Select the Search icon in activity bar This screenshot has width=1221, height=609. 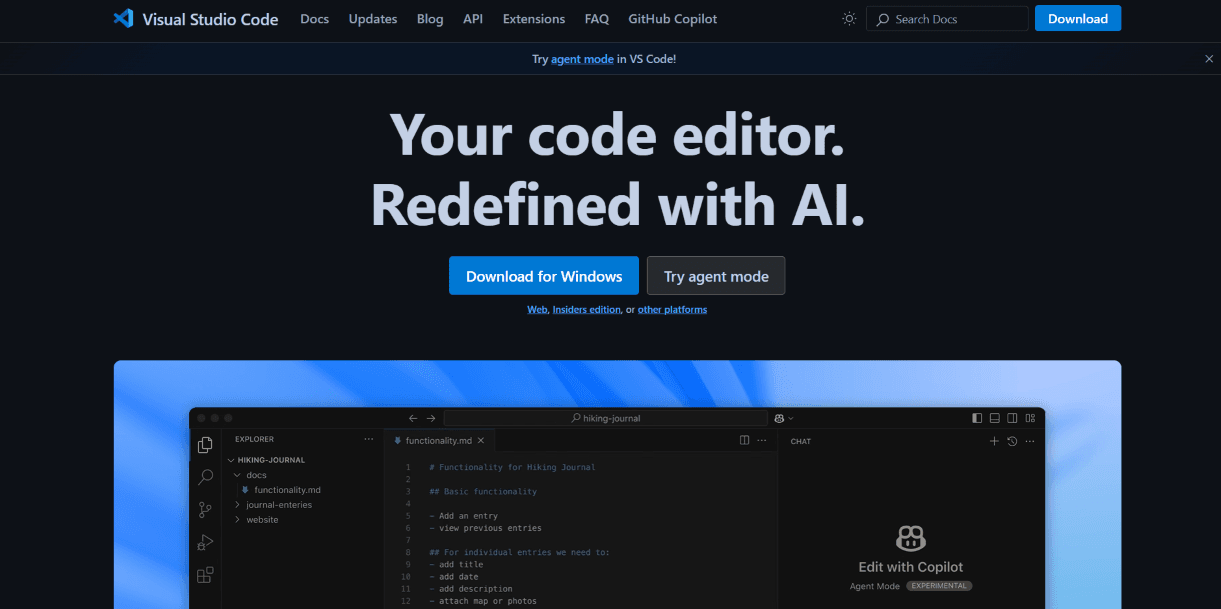click(x=205, y=477)
